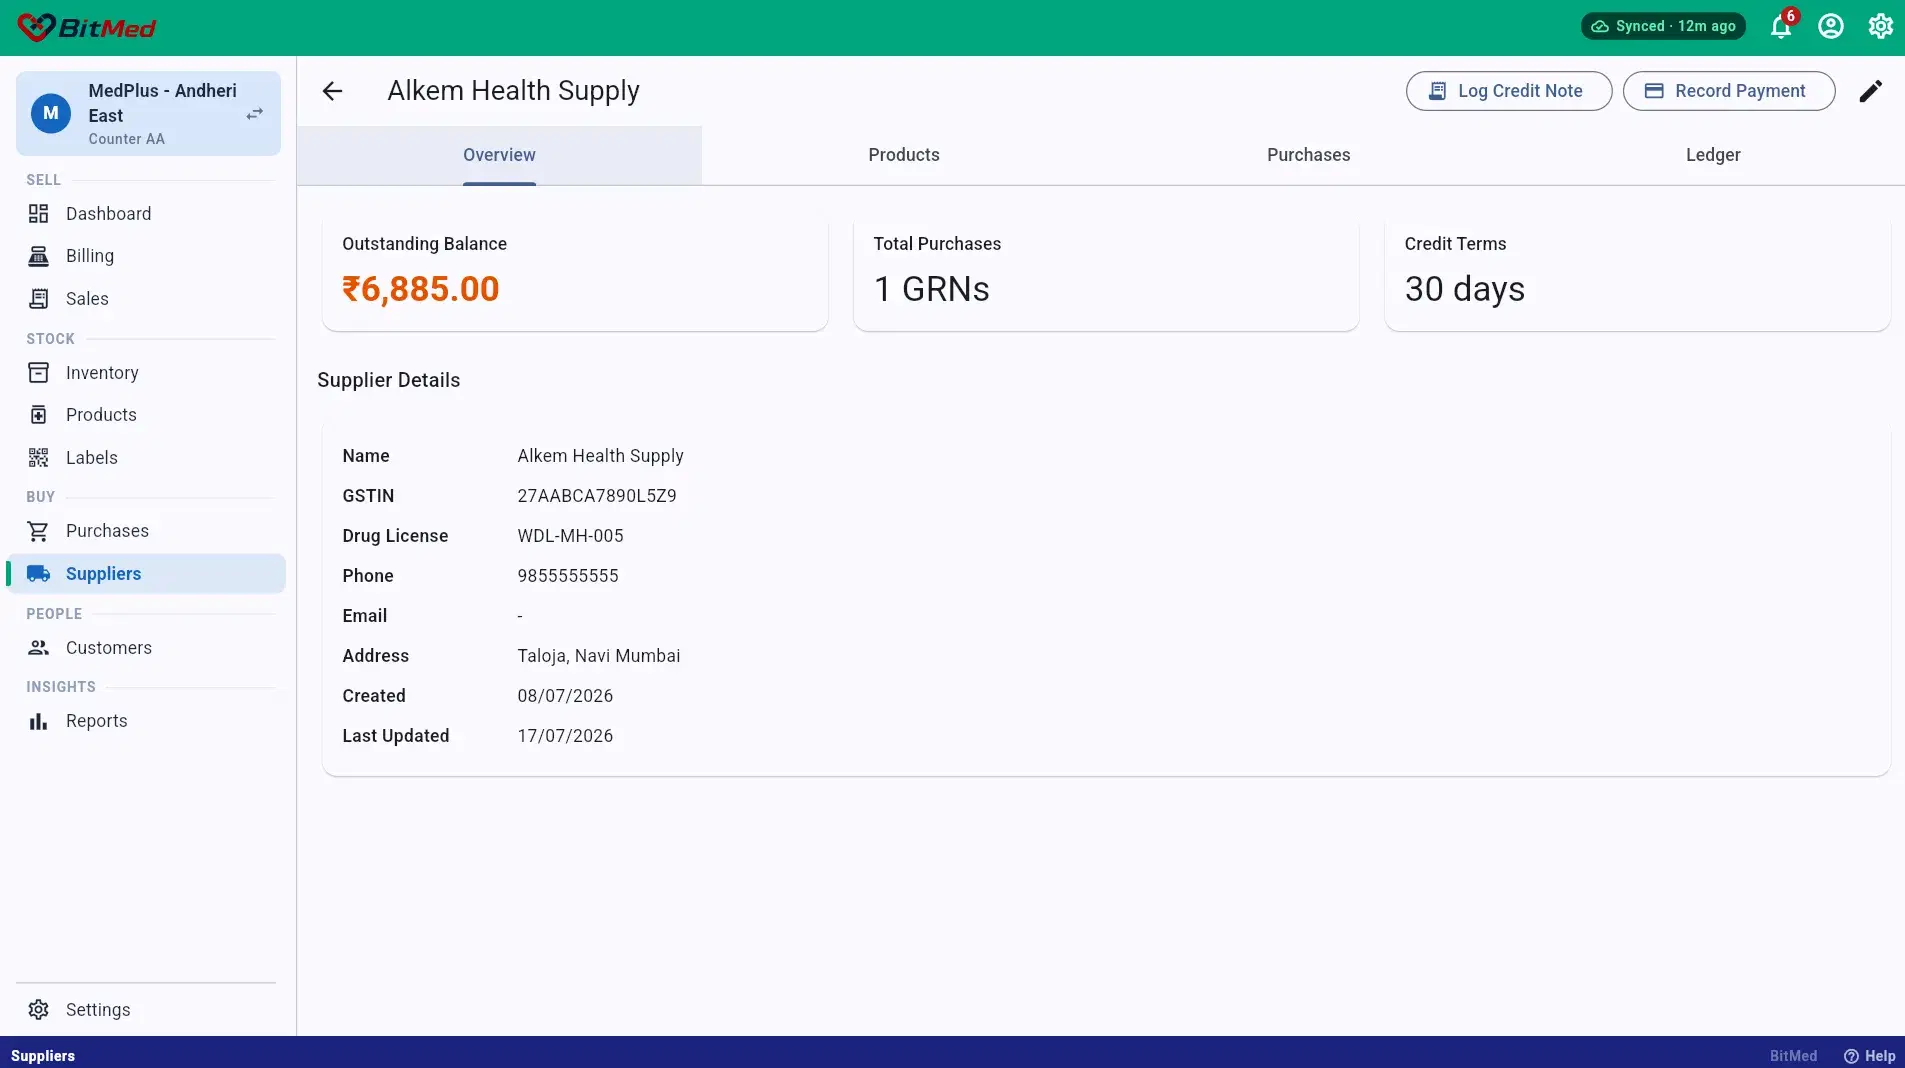This screenshot has height=1068, width=1905.
Task: Open Inventory in the sidebar
Action: (x=146, y=373)
